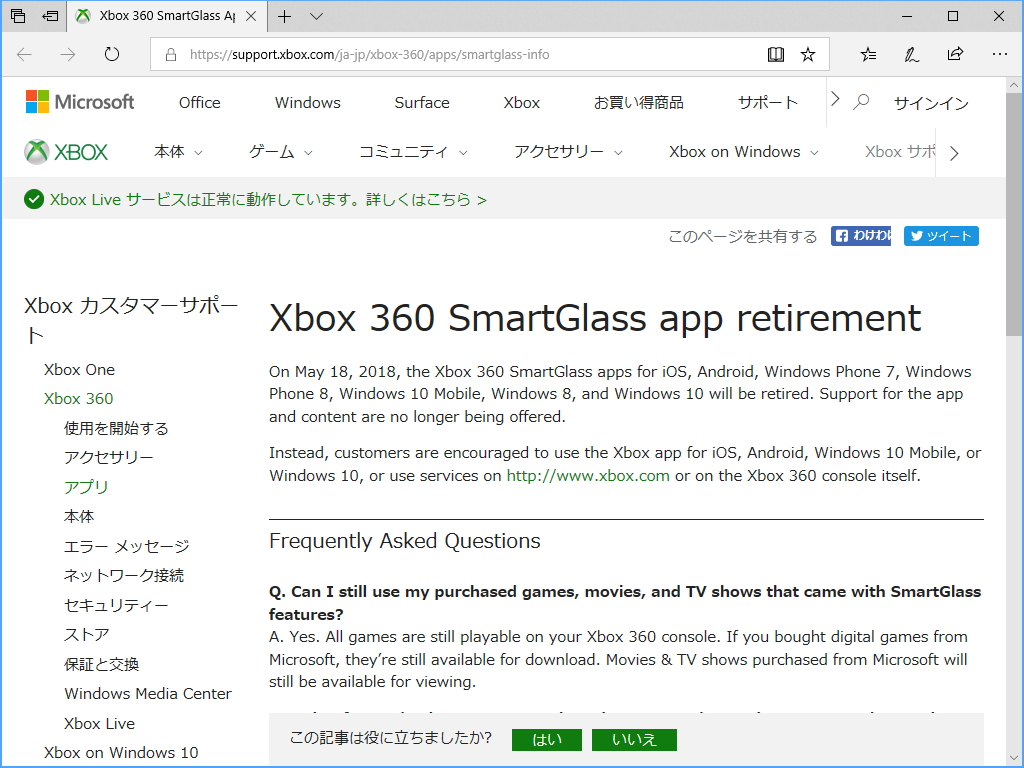Open Edge settings and more menu
The height and width of the screenshot is (768, 1024).
click(x=1000, y=54)
